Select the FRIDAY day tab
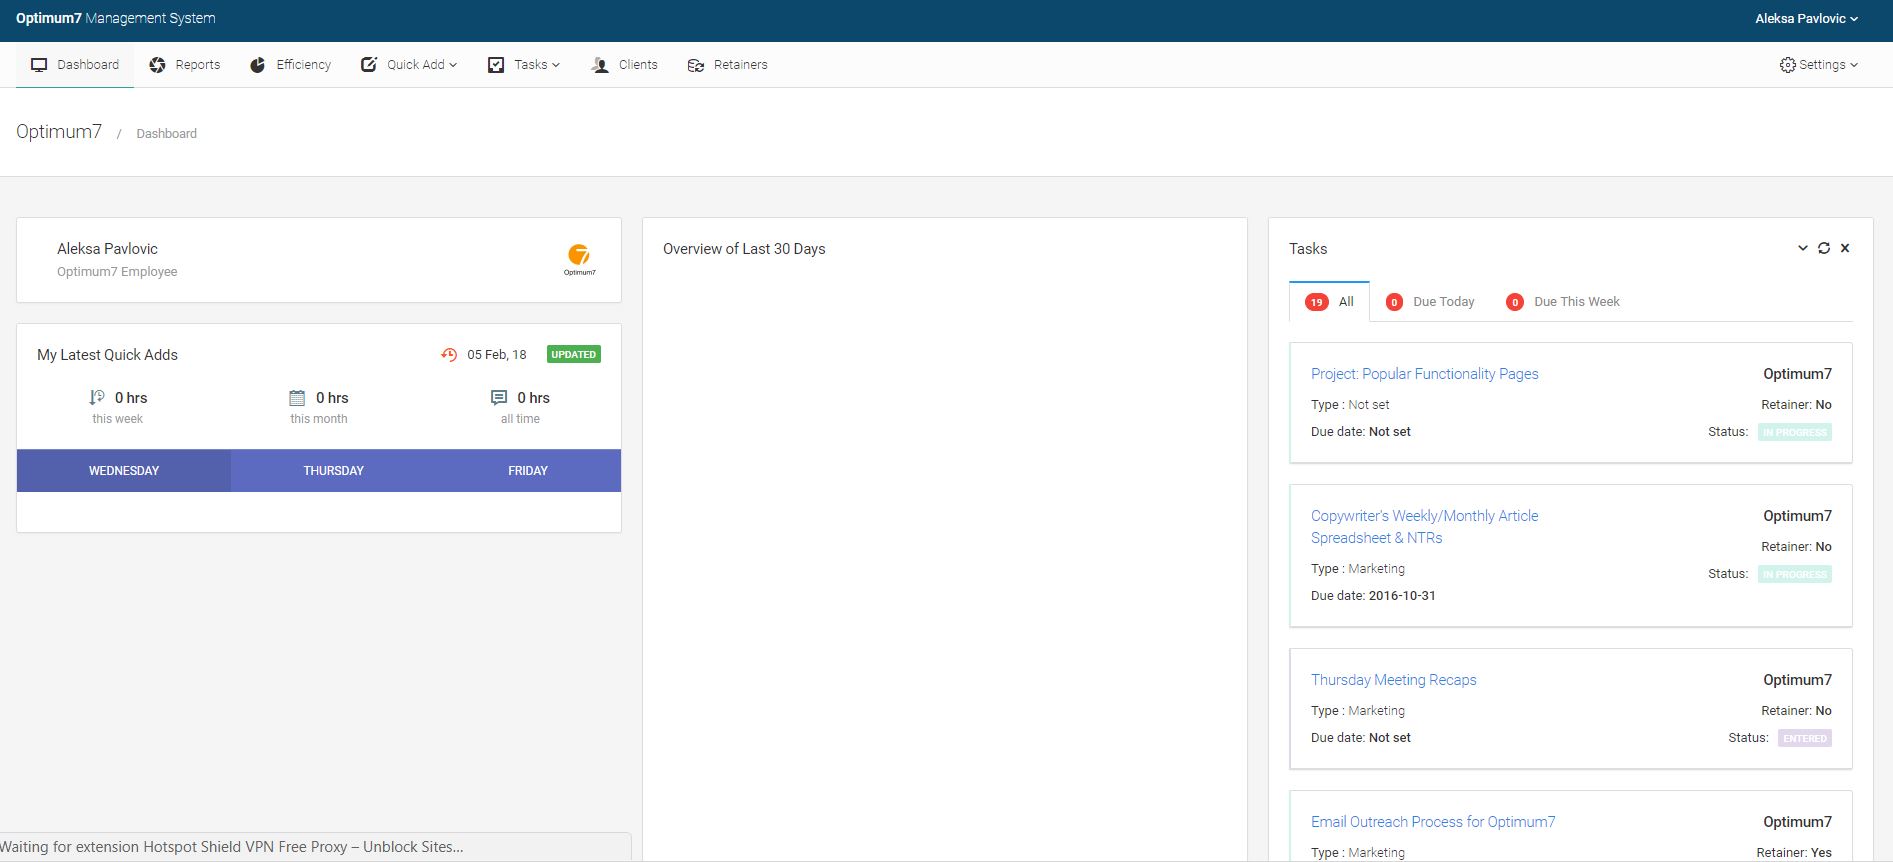The width and height of the screenshot is (1893, 862). pyautogui.click(x=528, y=470)
